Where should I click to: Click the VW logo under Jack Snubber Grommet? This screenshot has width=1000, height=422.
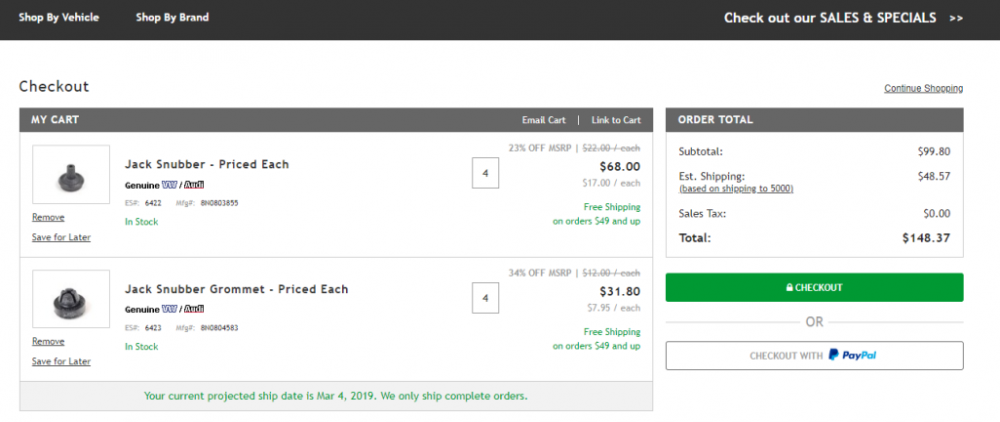(x=169, y=309)
